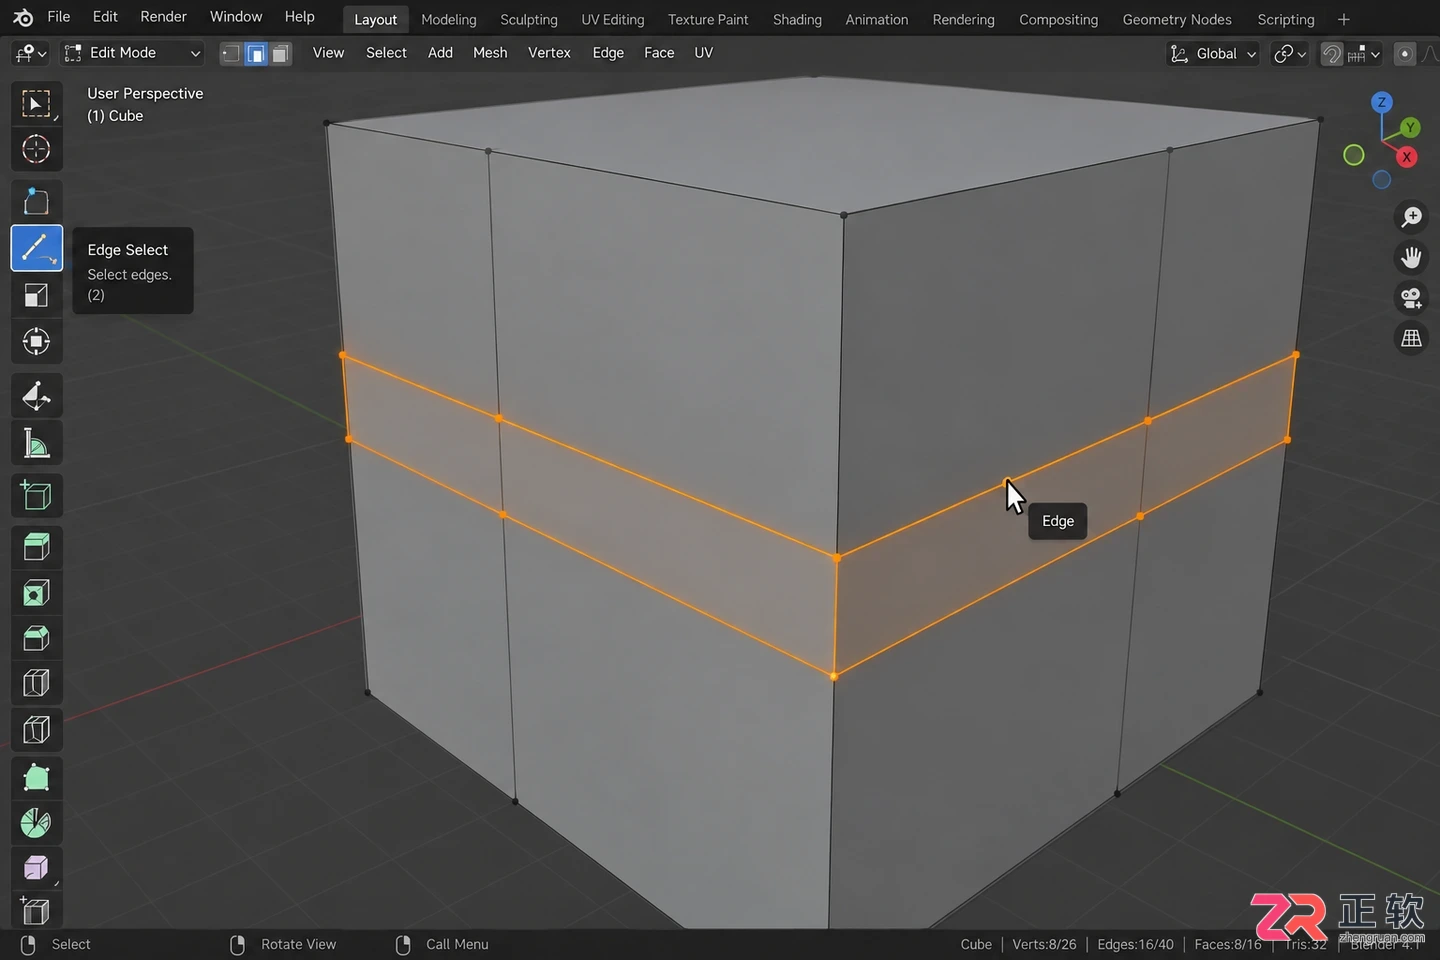Open the Edit Mode dropdown
Viewport: 1440px width, 960px height.
click(x=132, y=53)
